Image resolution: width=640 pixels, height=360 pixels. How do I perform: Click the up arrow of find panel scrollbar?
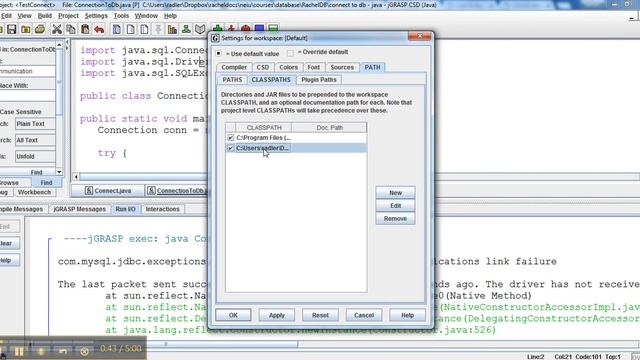pos(59,44)
